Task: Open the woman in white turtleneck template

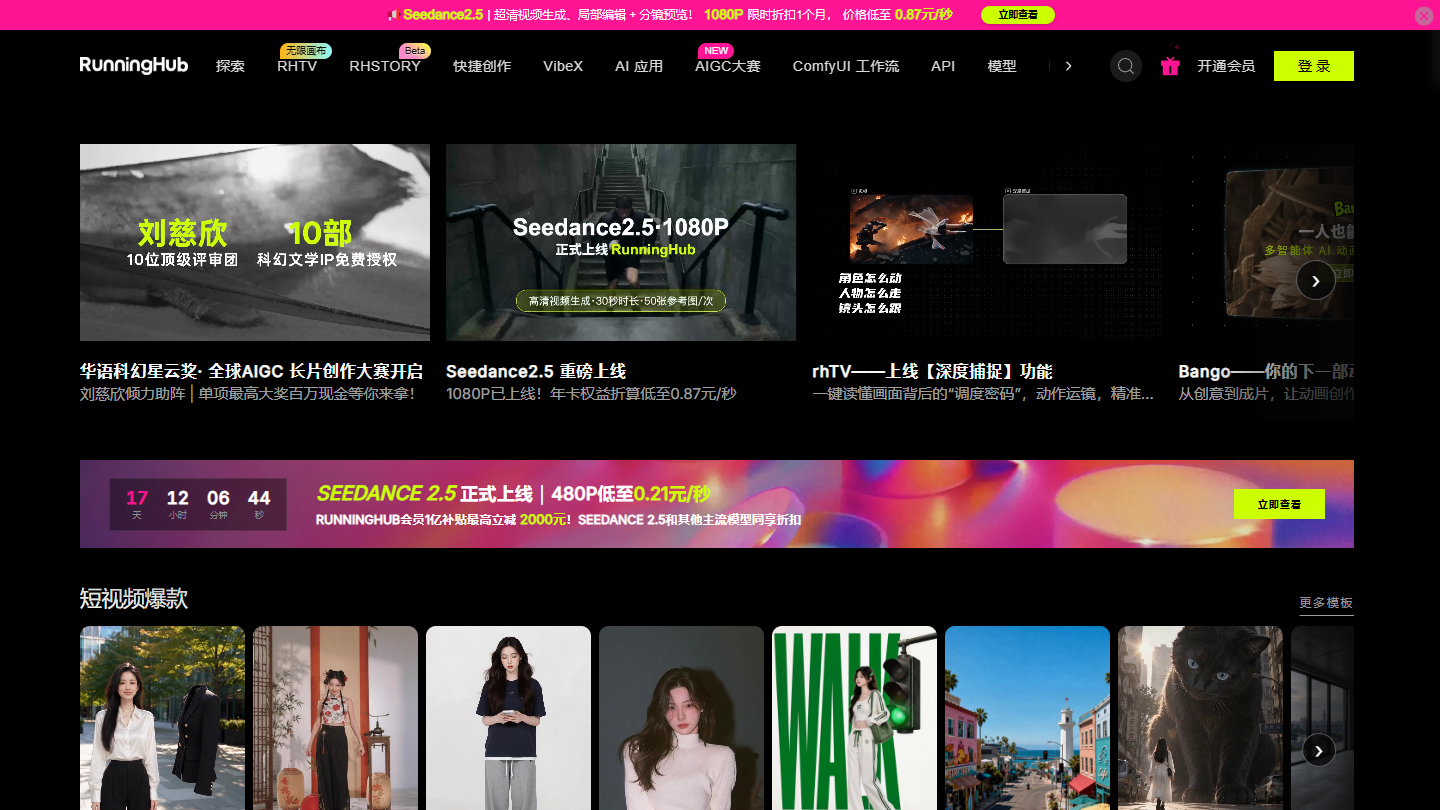Action: [681, 718]
